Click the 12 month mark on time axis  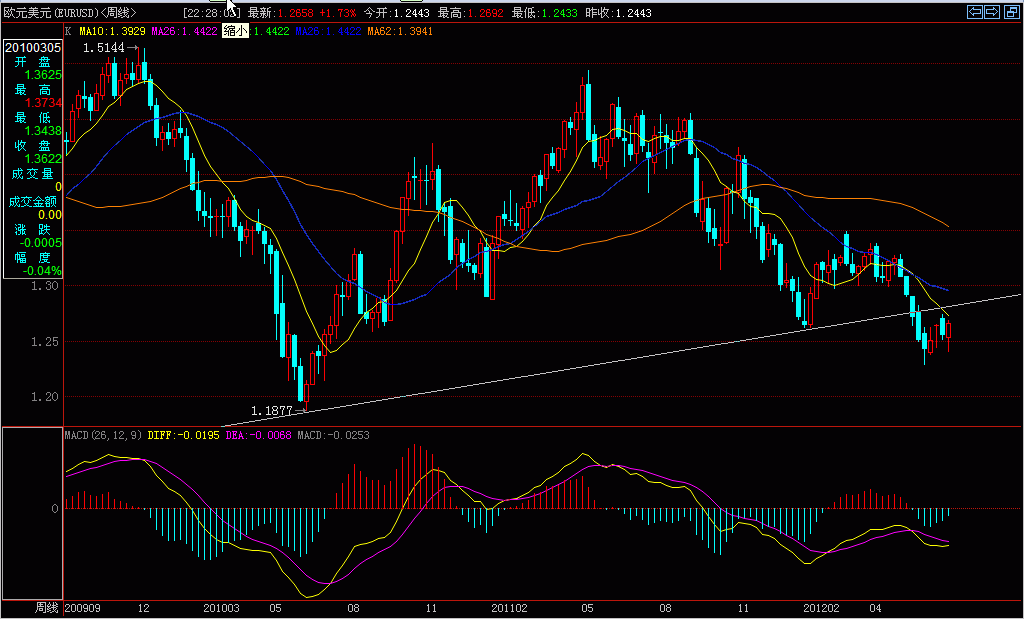144,609
